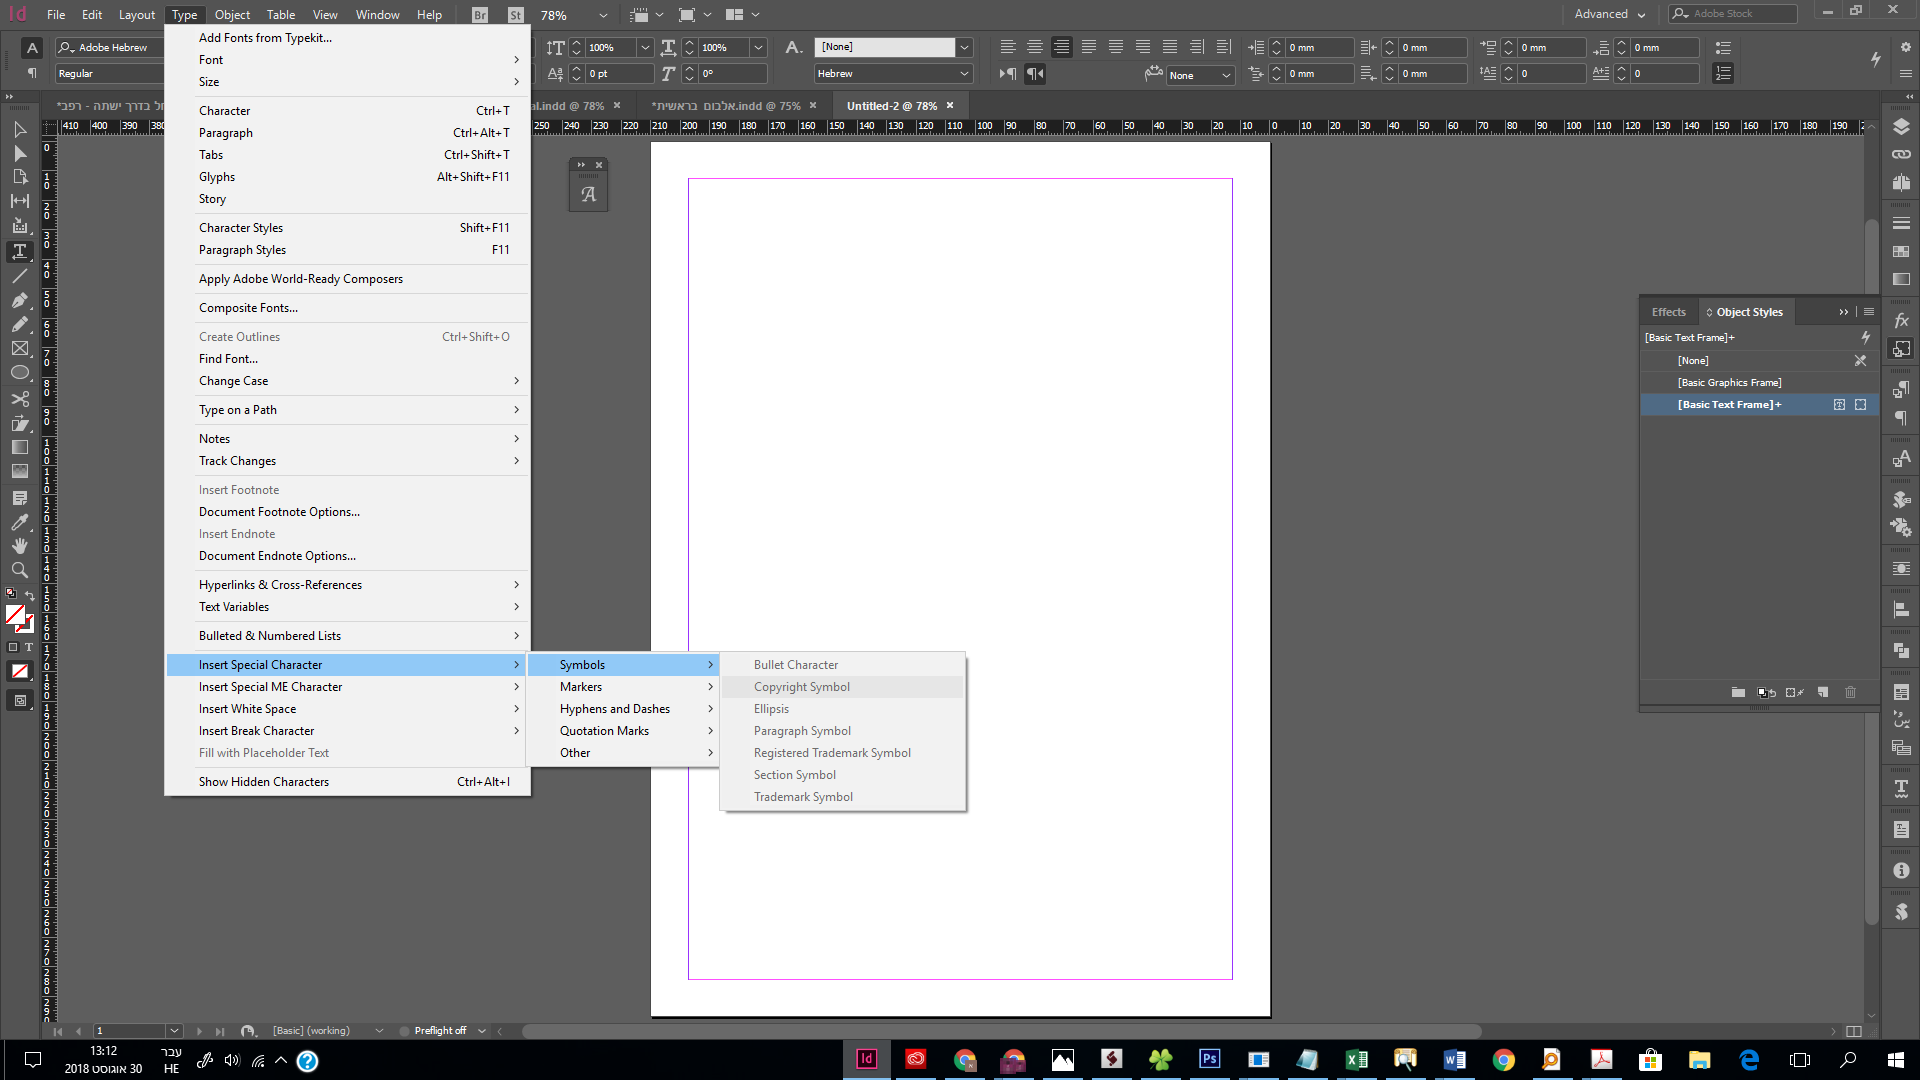The width and height of the screenshot is (1920, 1080).
Task: Toggle right-to-left paragraph direction
Action: [x=1035, y=73]
